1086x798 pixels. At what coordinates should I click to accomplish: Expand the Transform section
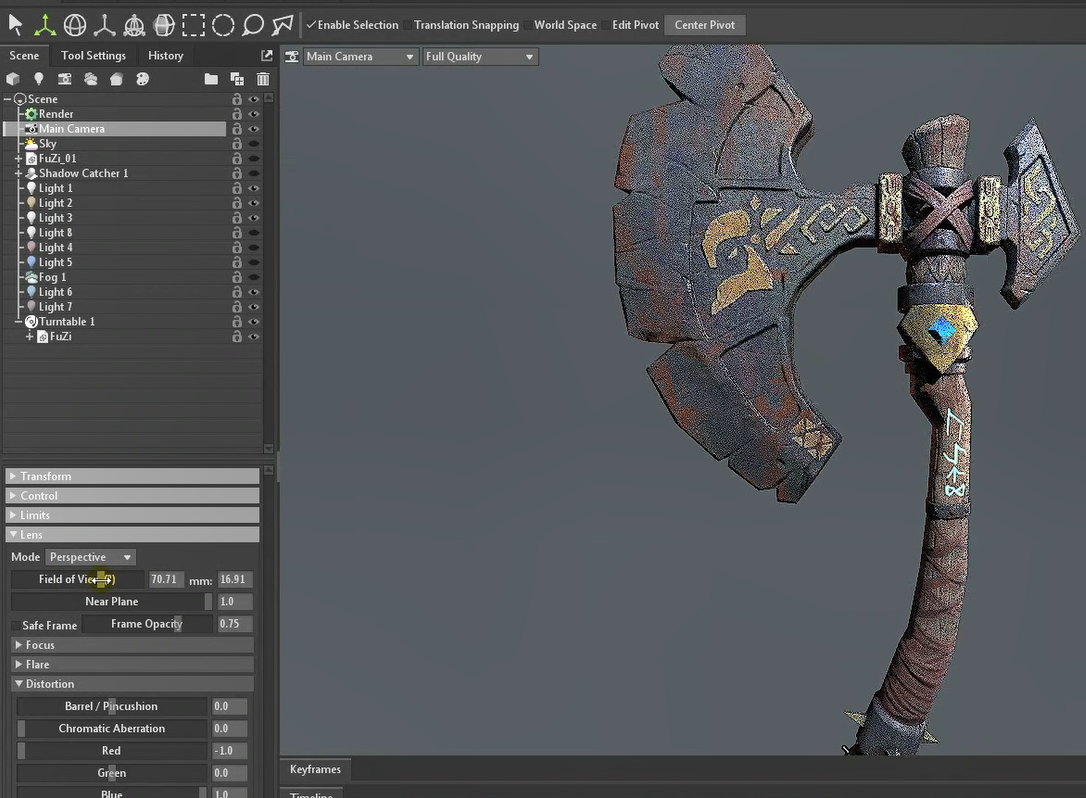point(46,477)
